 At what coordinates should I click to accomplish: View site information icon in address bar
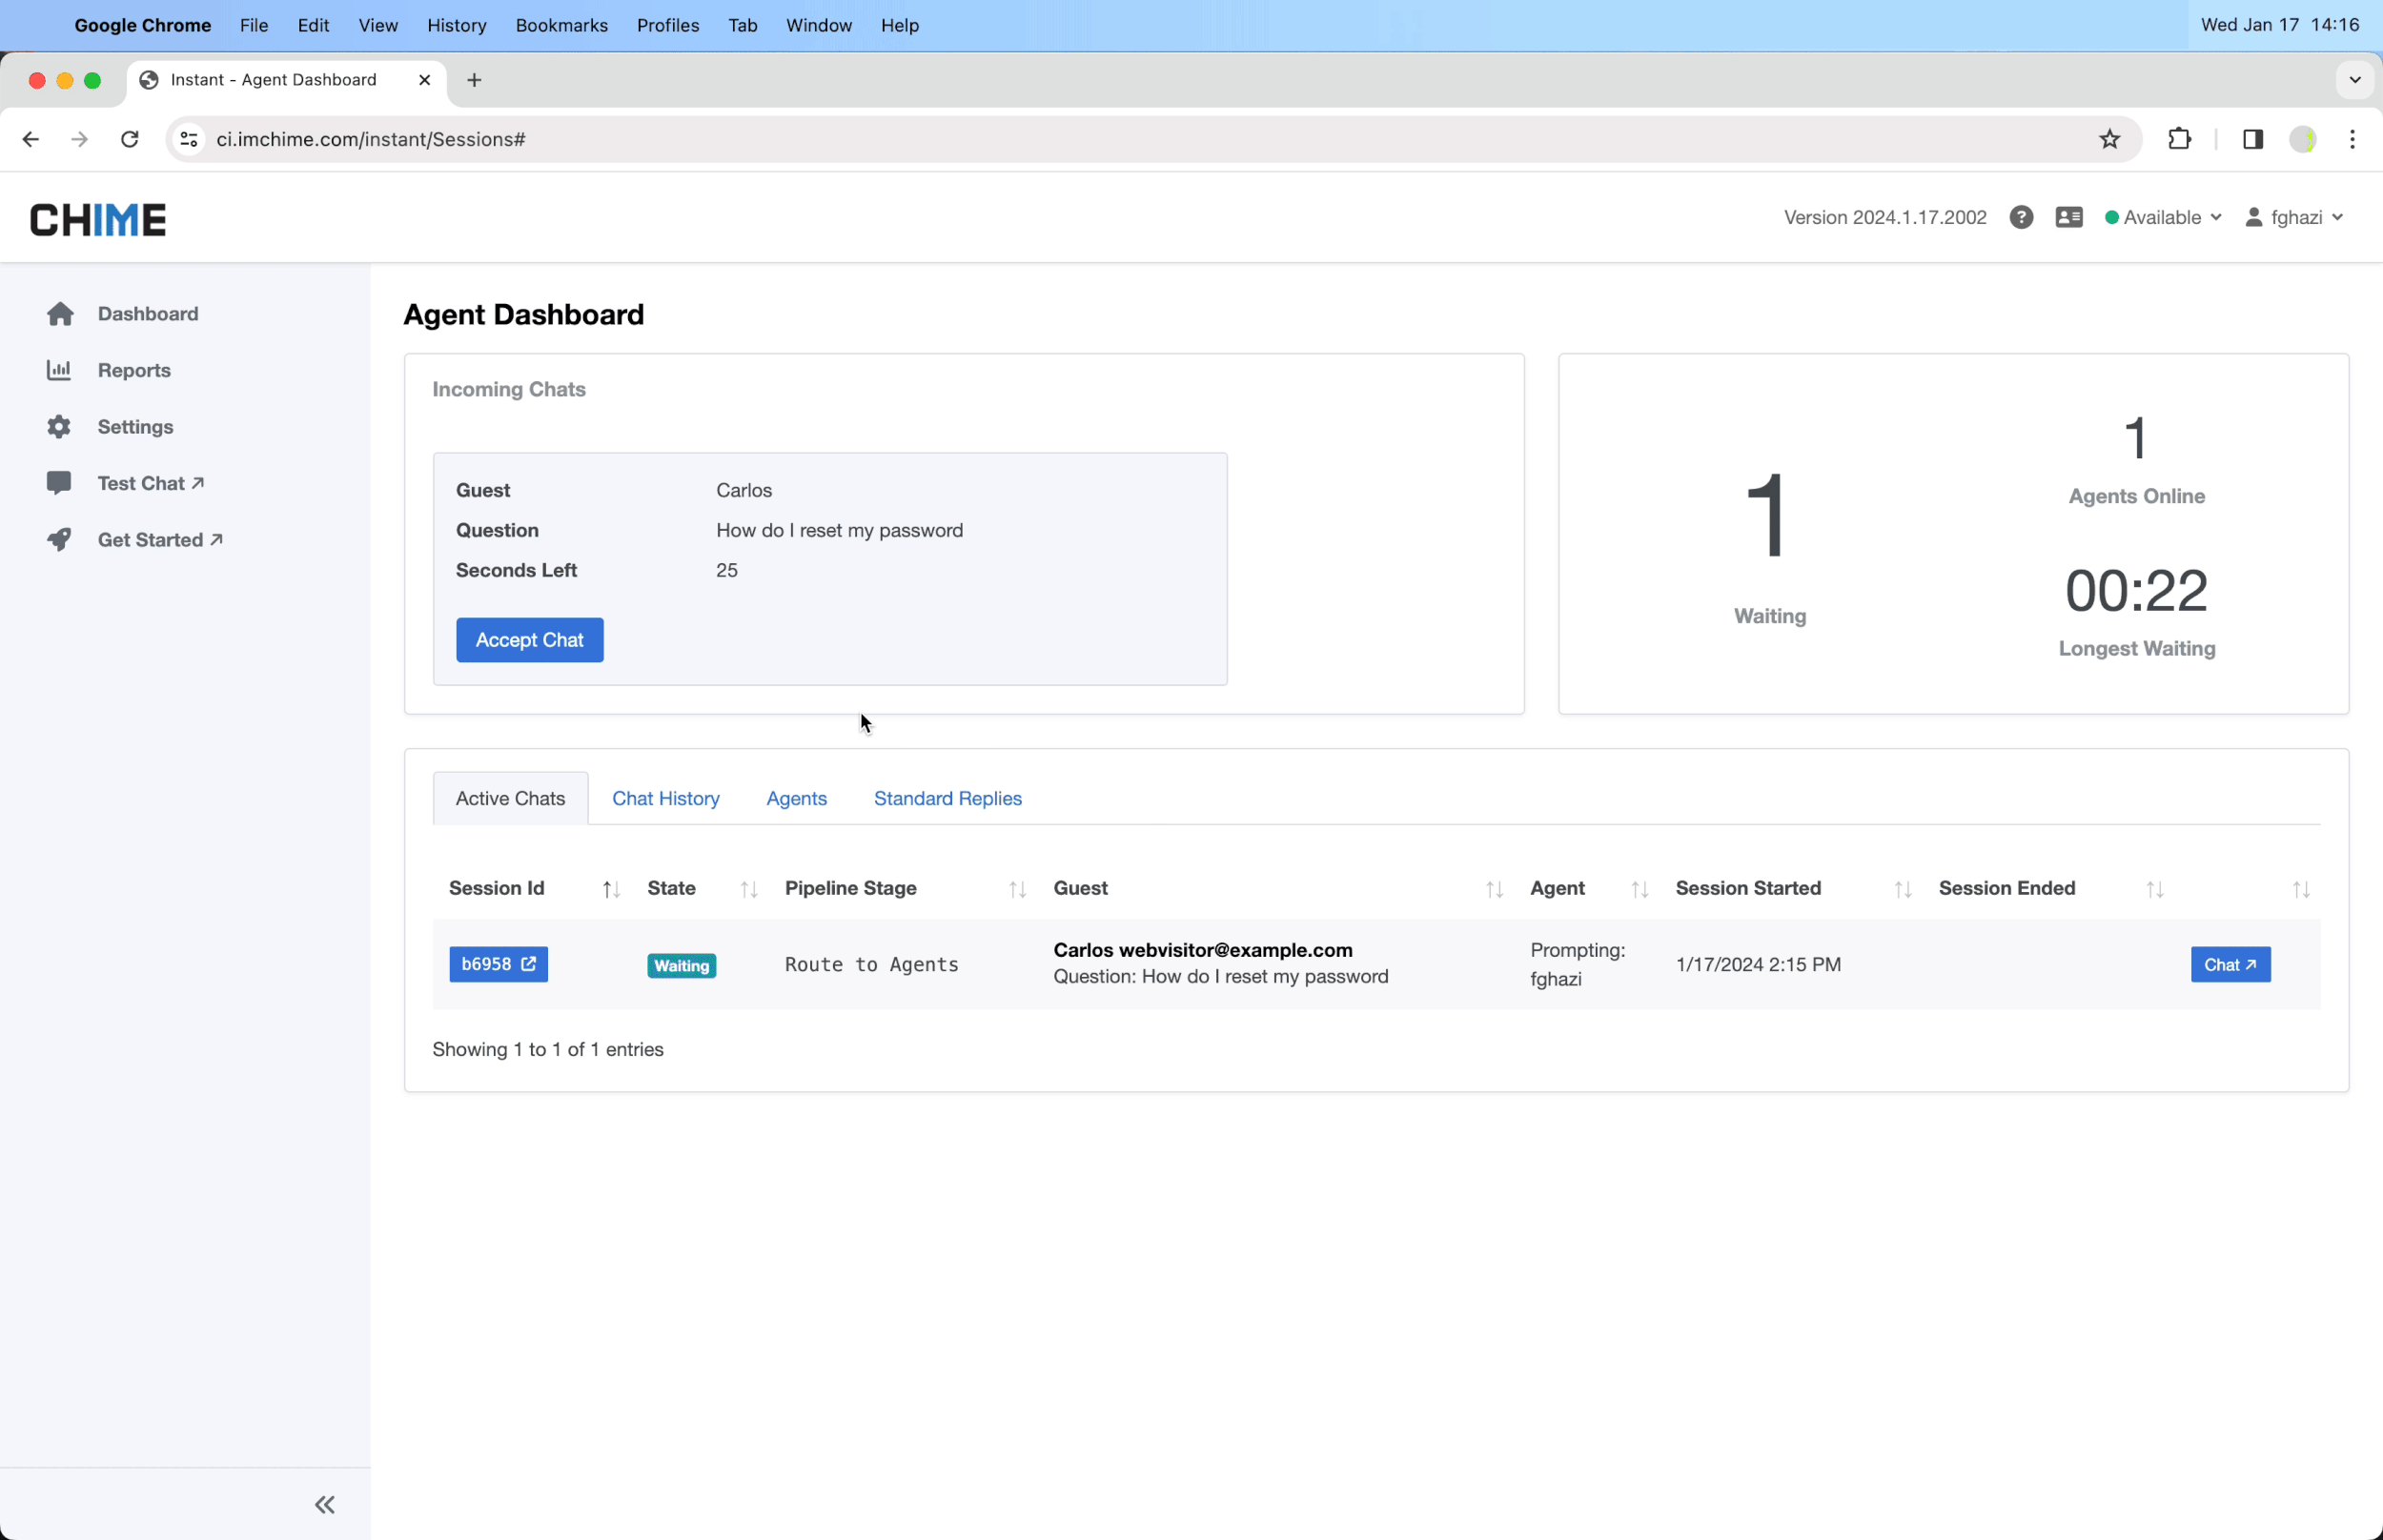[189, 139]
